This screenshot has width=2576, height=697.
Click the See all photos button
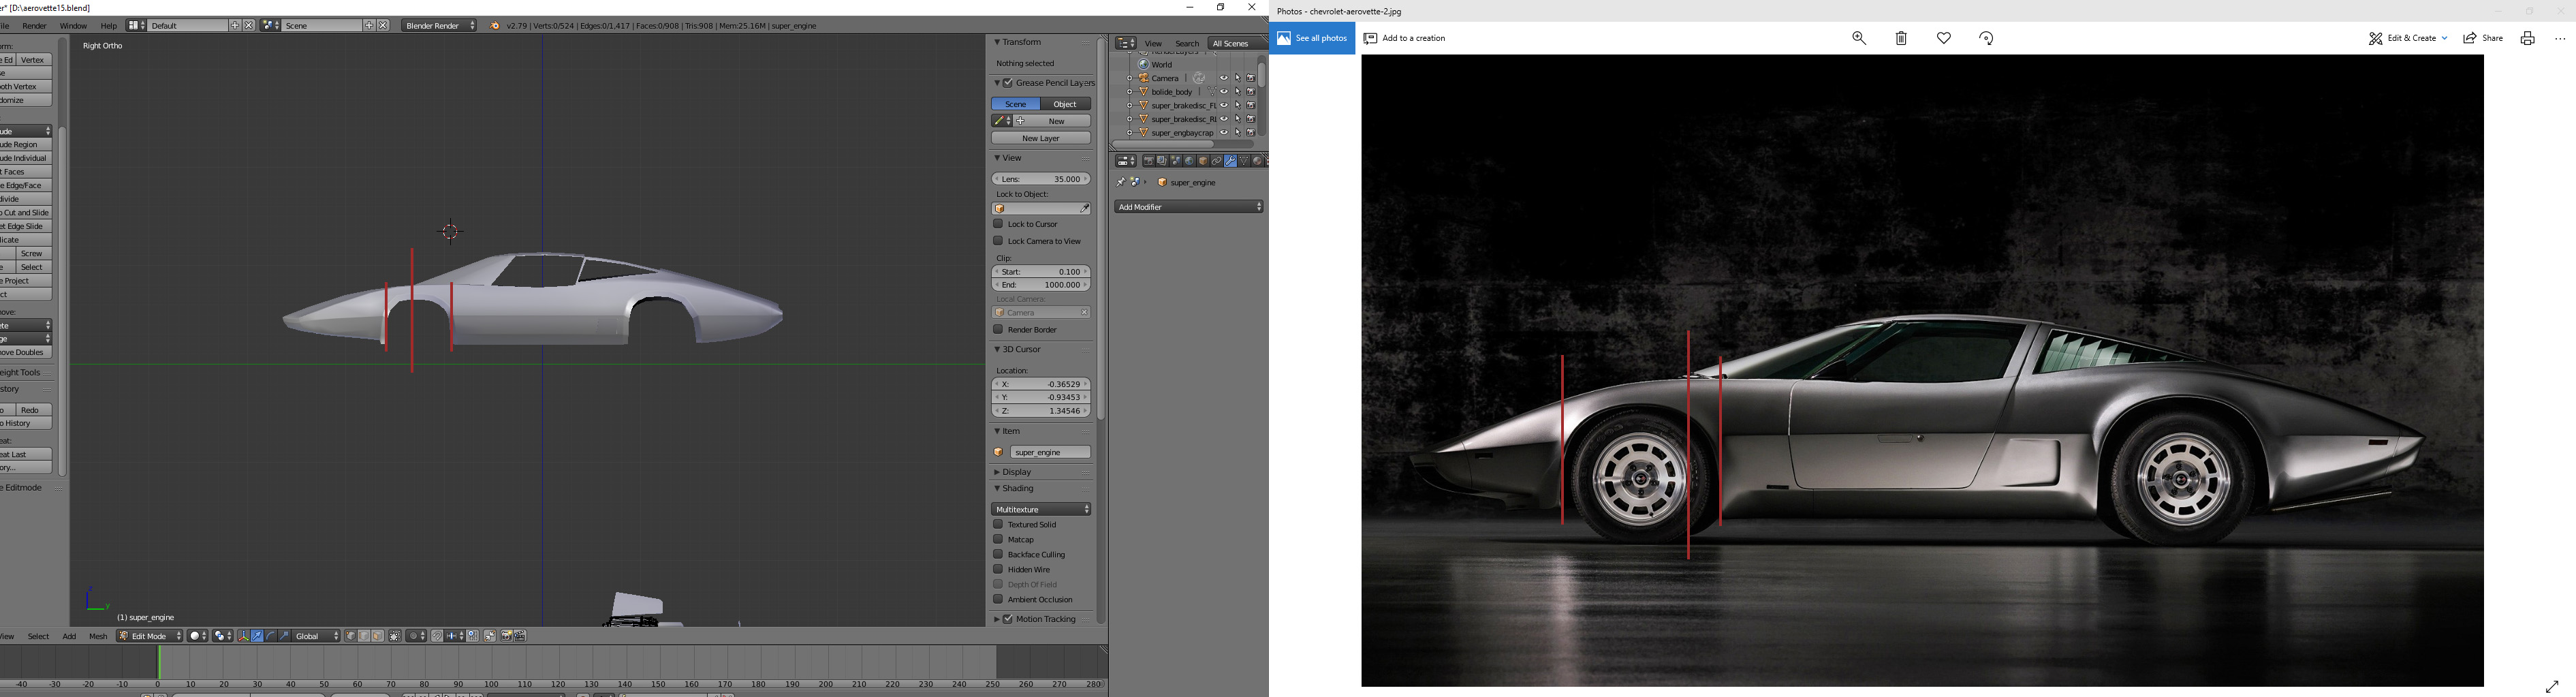click(1312, 38)
